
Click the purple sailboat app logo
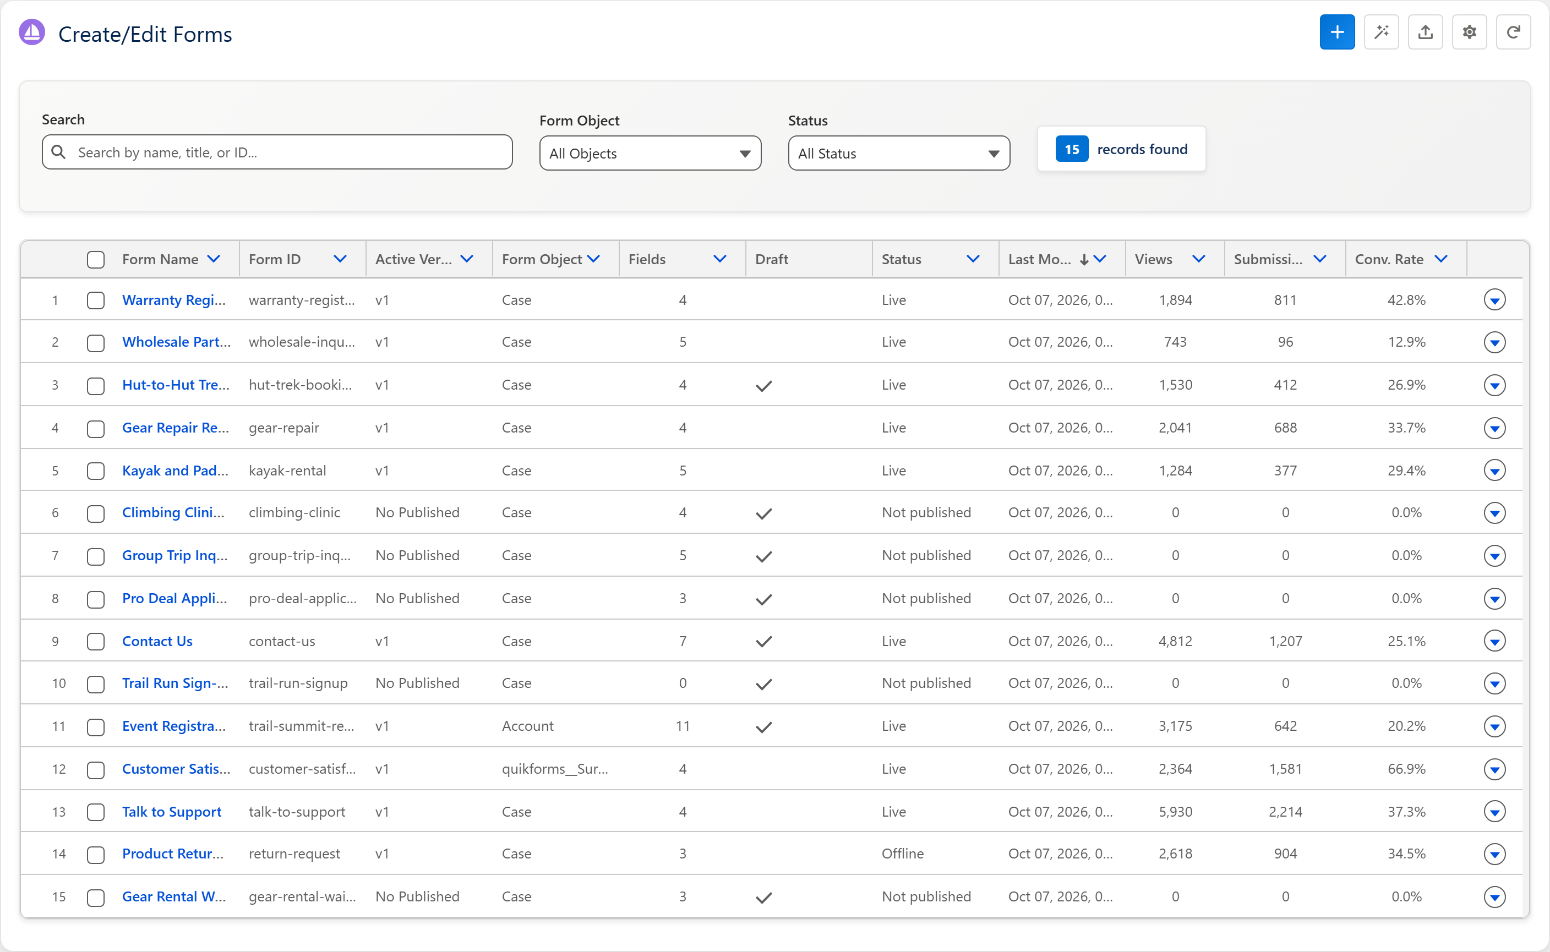pyautogui.click(x=32, y=33)
